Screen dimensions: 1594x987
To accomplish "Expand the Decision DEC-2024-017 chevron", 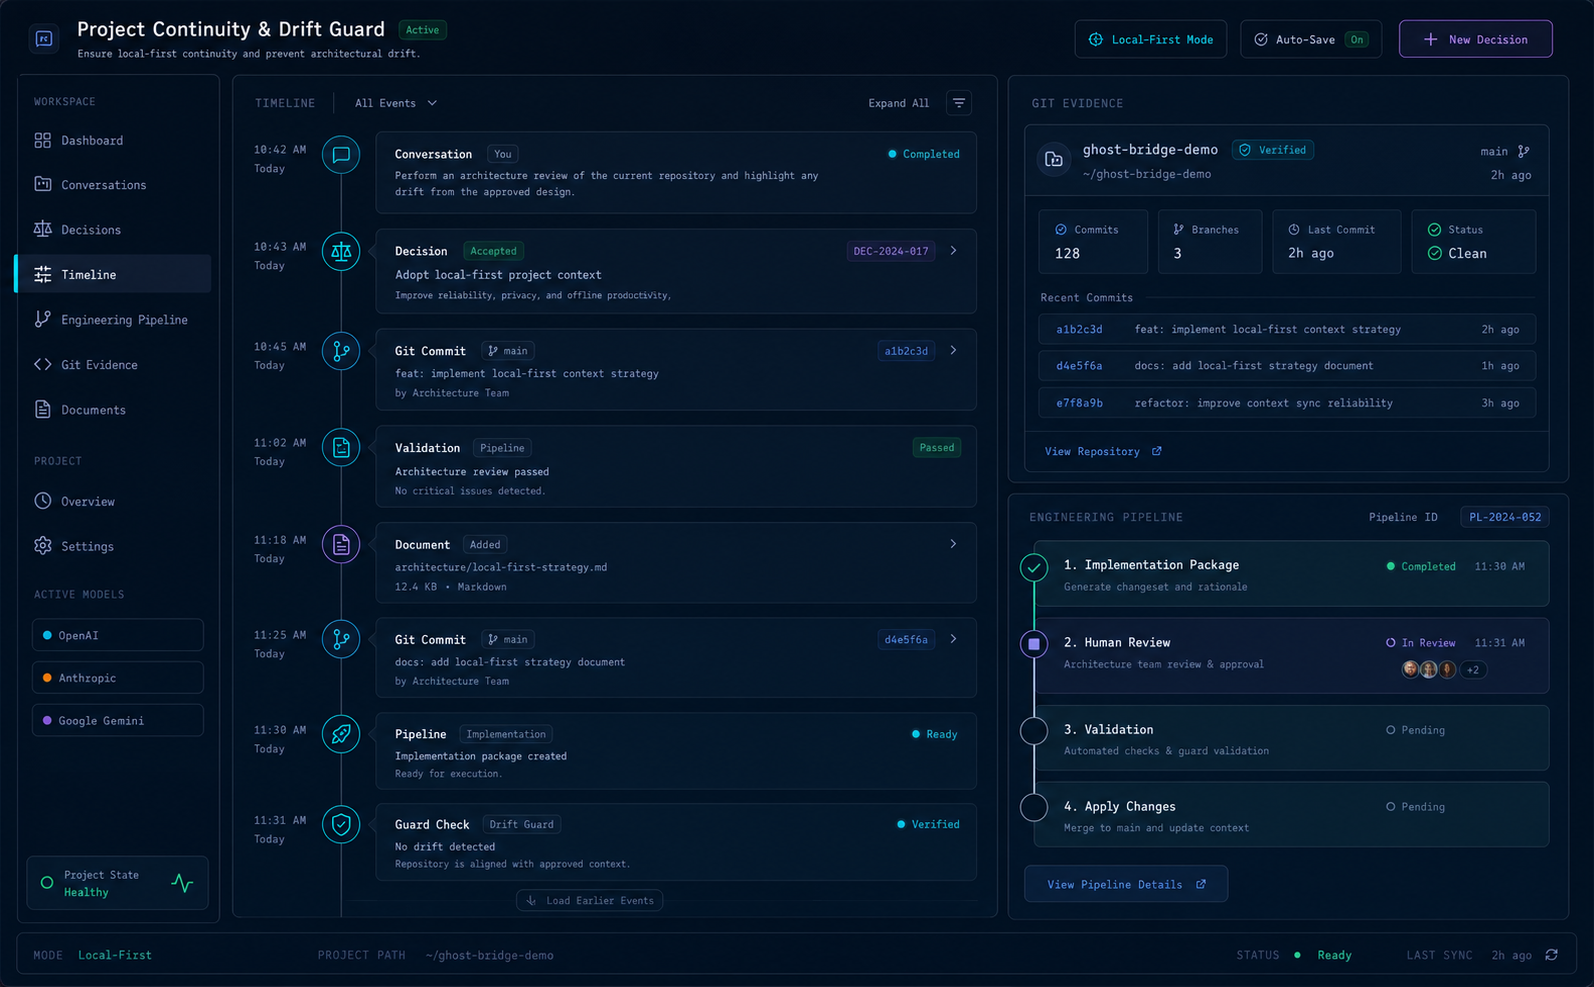I will tap(953, 251).
